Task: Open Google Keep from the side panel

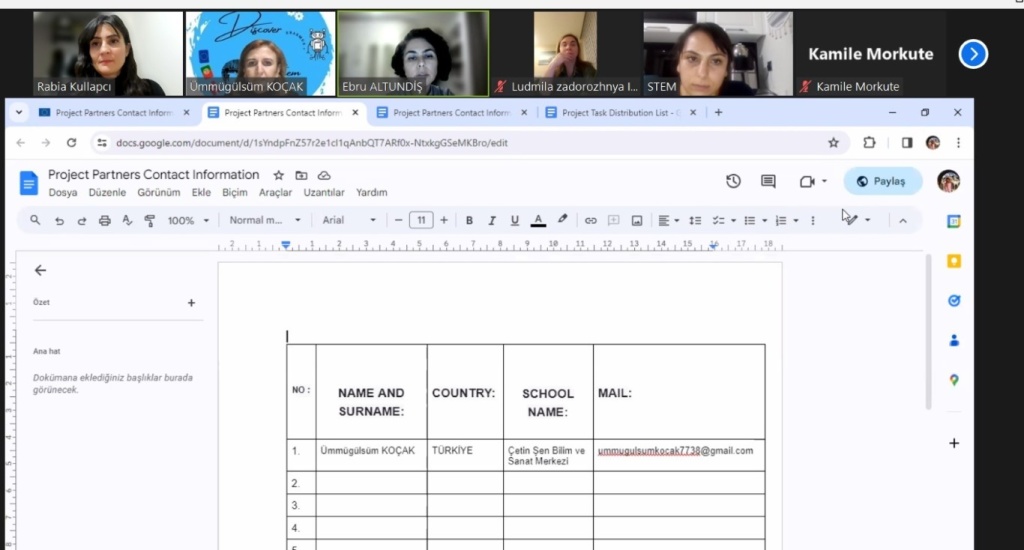Action: (x=954, y=261)
